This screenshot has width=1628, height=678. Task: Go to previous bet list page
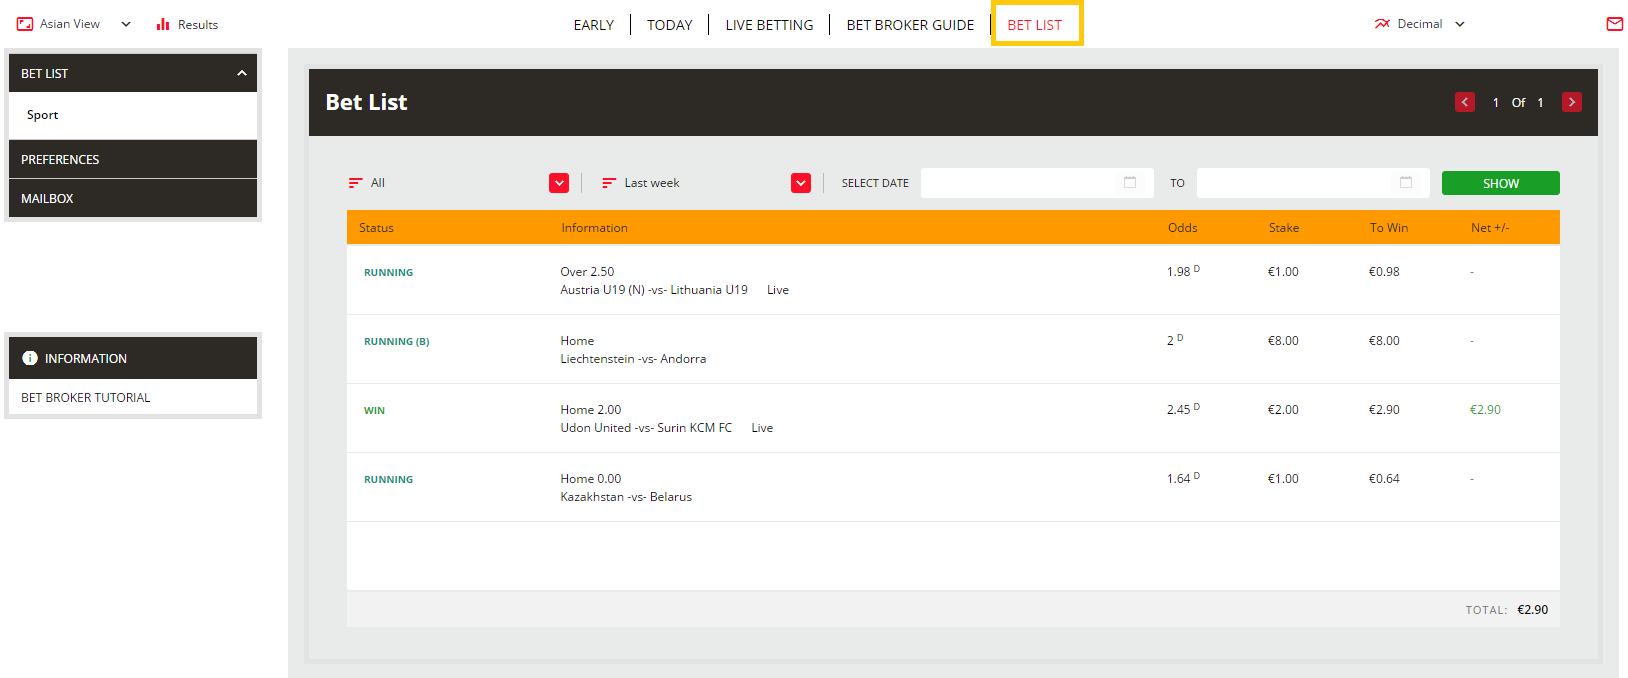tap(1465, 102)
